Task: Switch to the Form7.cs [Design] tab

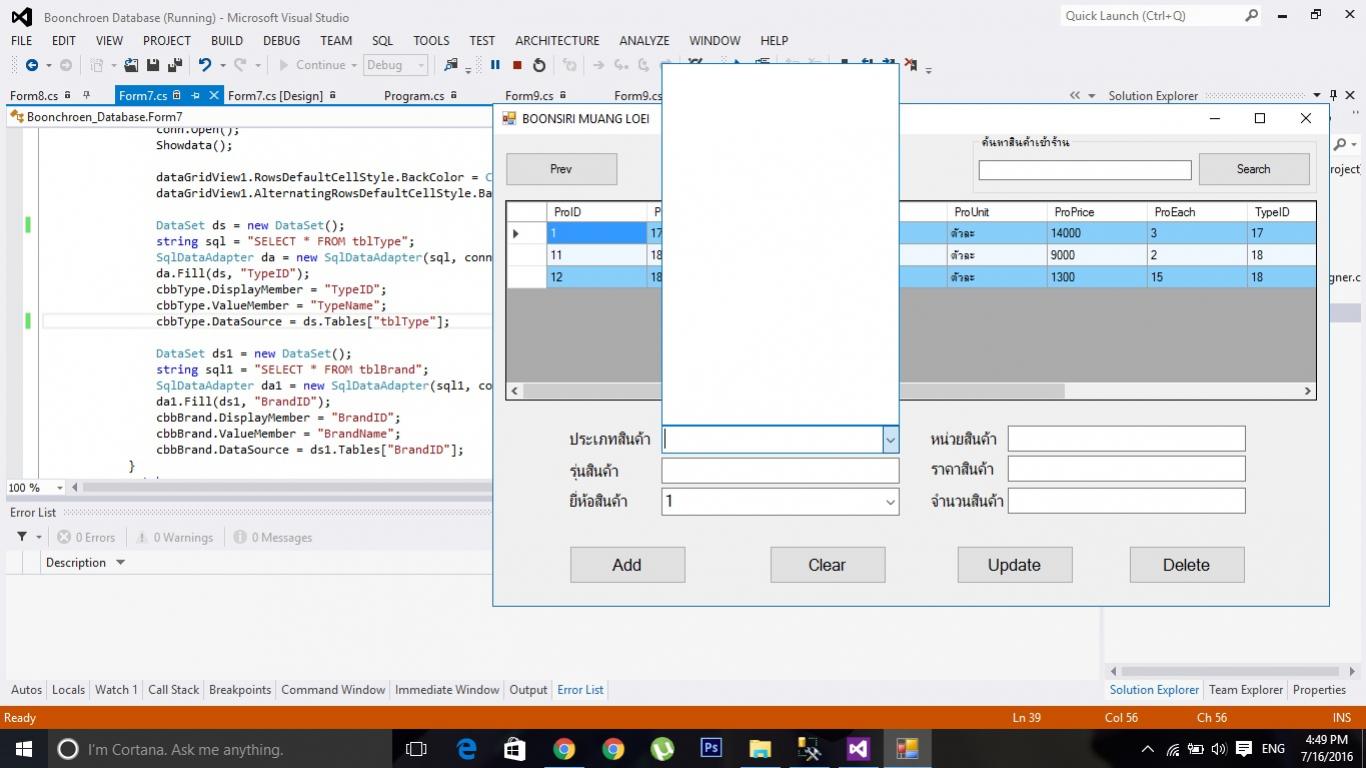Action: [x=275, y=96]
